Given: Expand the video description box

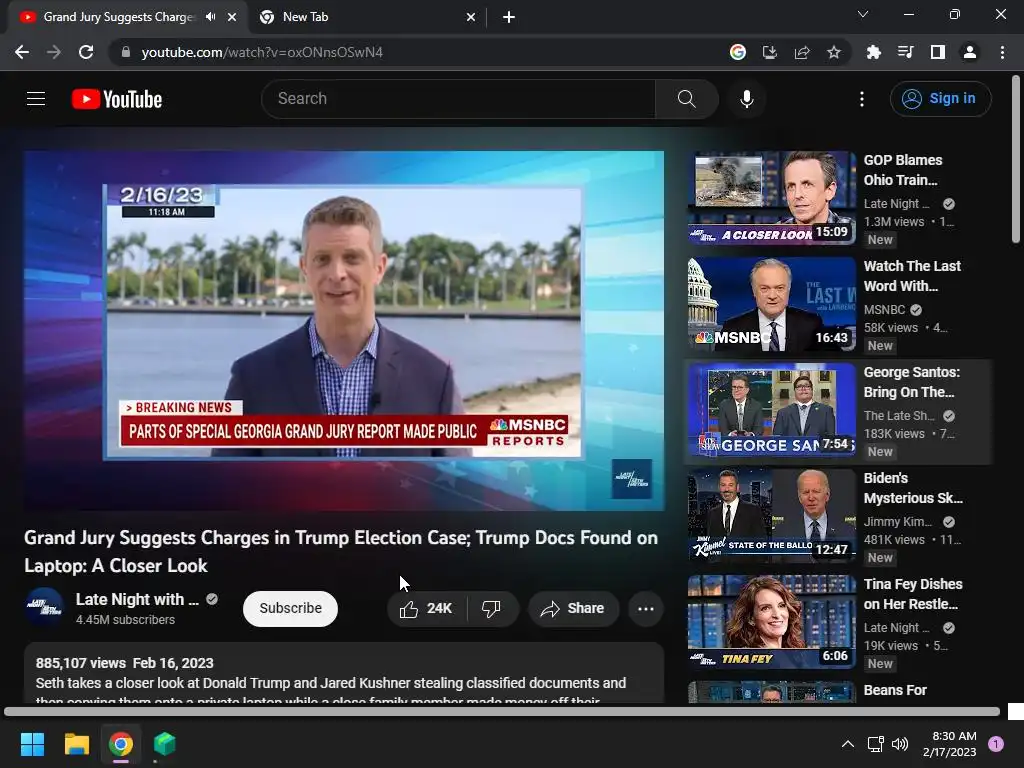Looking at the screenshot, I should pos(344,673).
